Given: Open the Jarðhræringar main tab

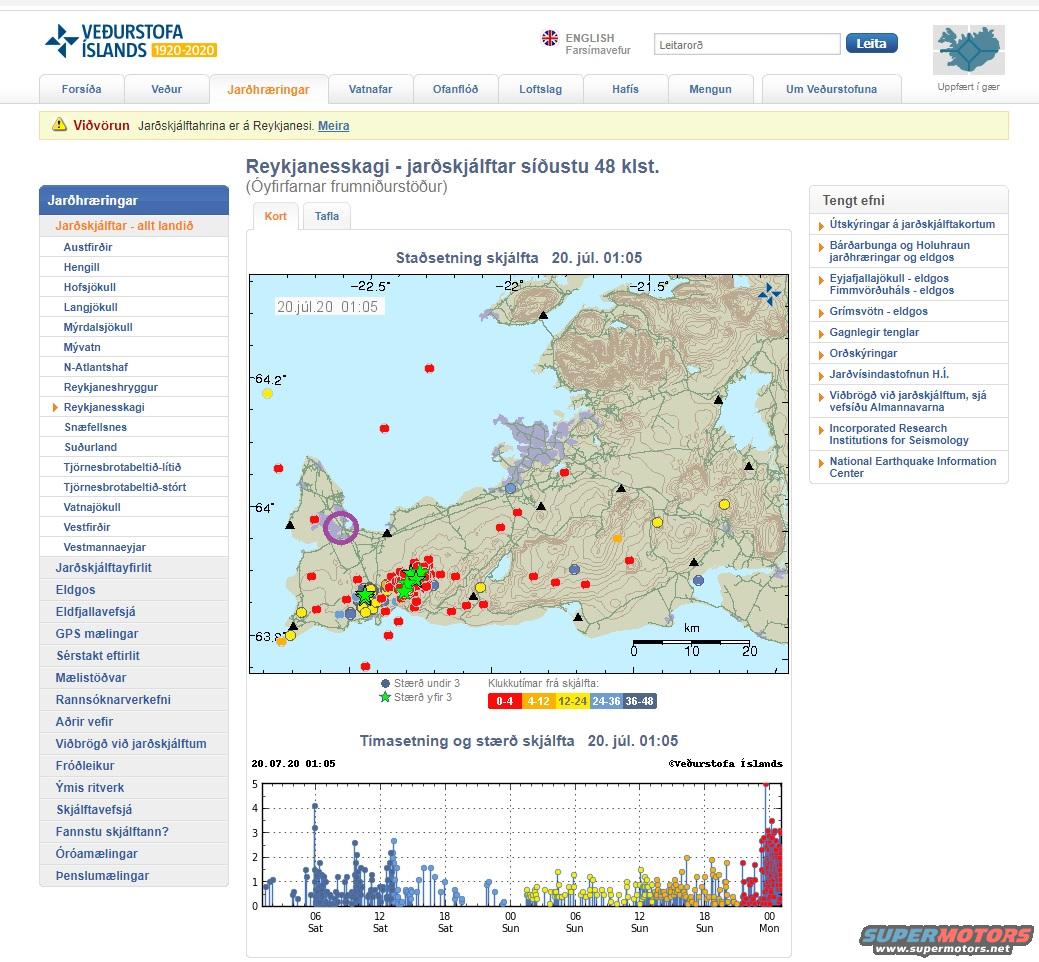Looking at the screenshot, I should 268,89.
